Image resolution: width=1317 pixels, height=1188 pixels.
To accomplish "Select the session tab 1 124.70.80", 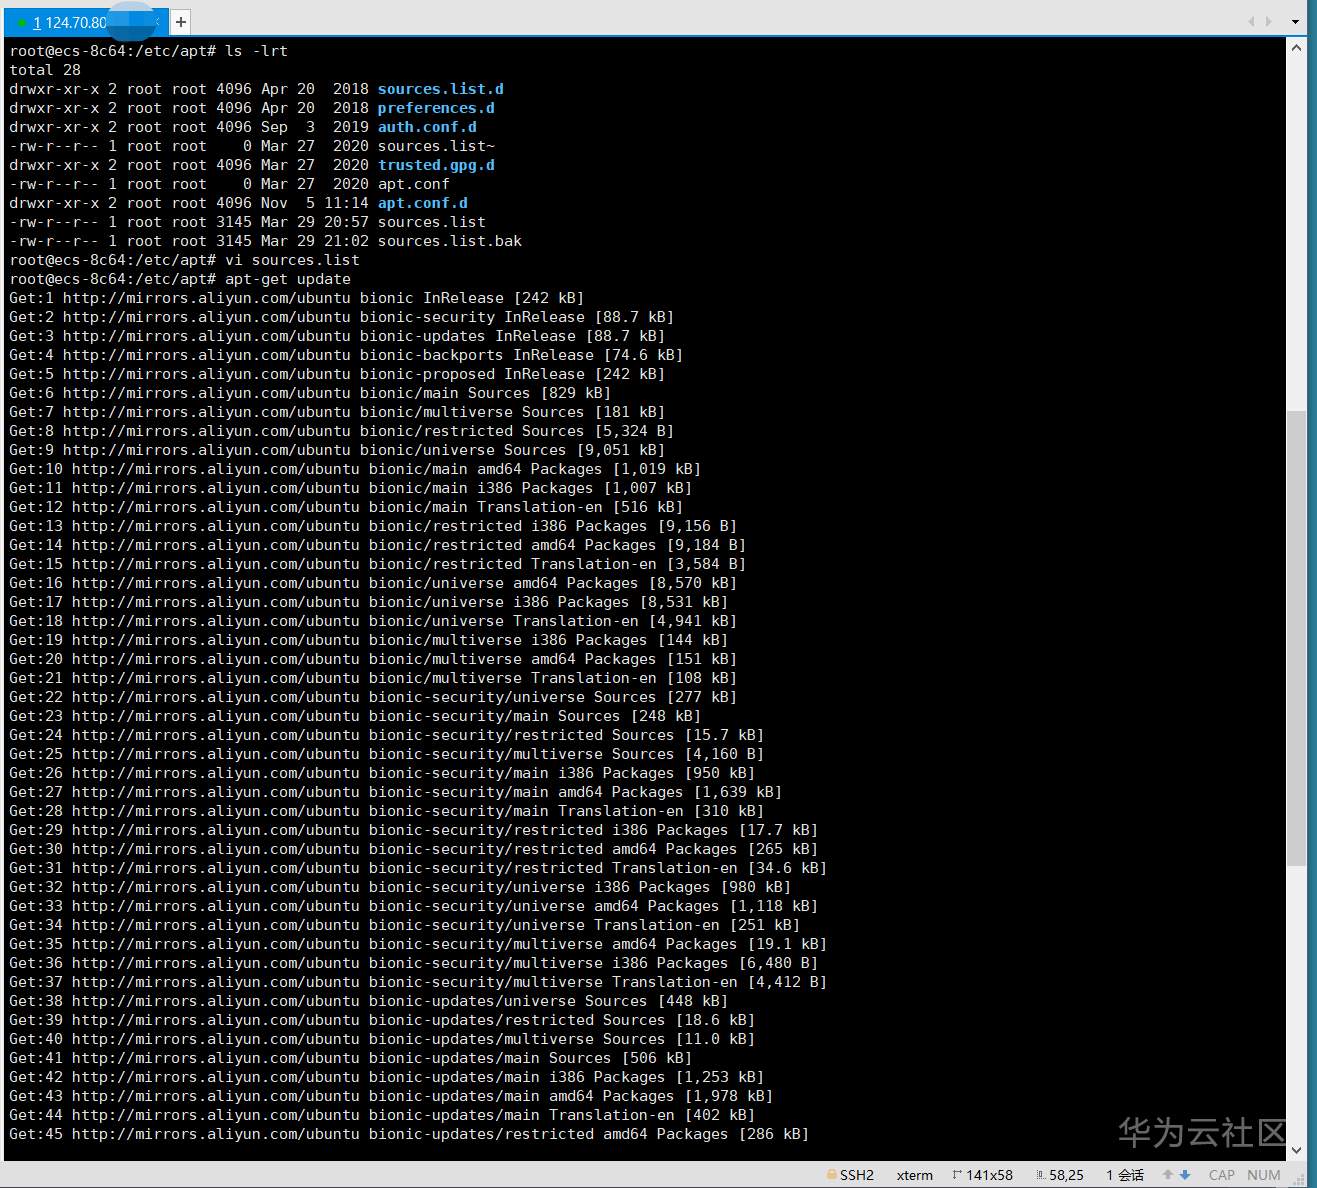I will pyautogui.click(x=87, y=21).
